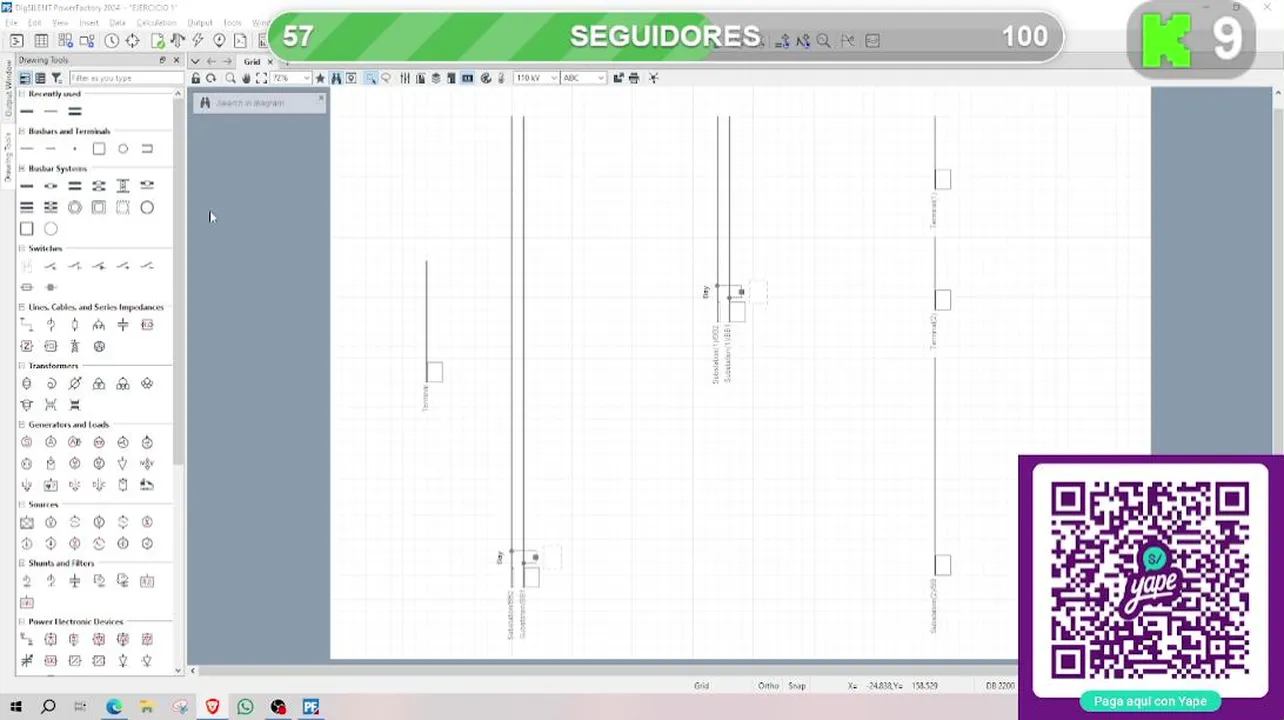Select the rectangular terminal drawing tool
This screenshot has height=720, width=1284.
[x=99, y=149]
